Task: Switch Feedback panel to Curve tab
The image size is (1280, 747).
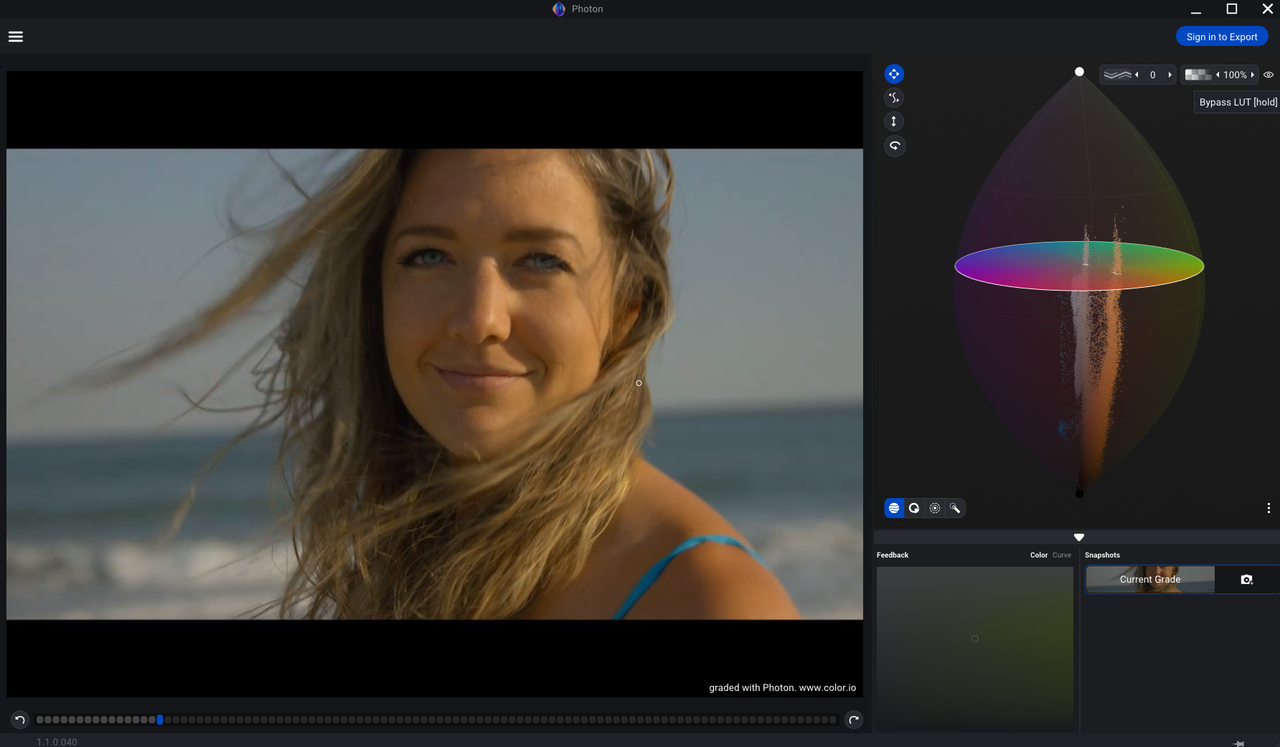Action: (x=1062, y=555)
